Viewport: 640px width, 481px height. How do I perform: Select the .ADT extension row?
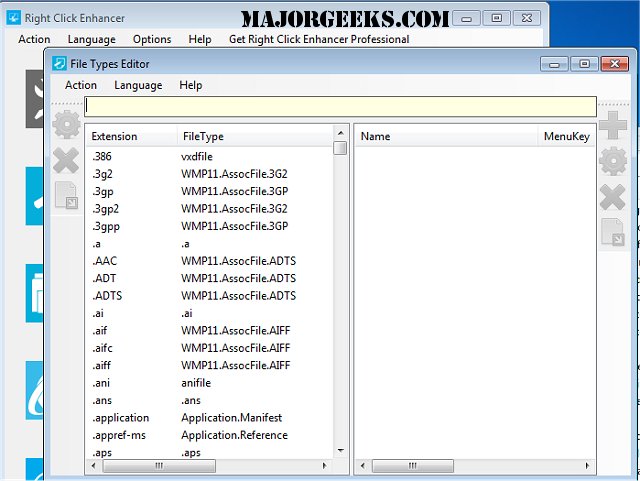coord(210,278)
